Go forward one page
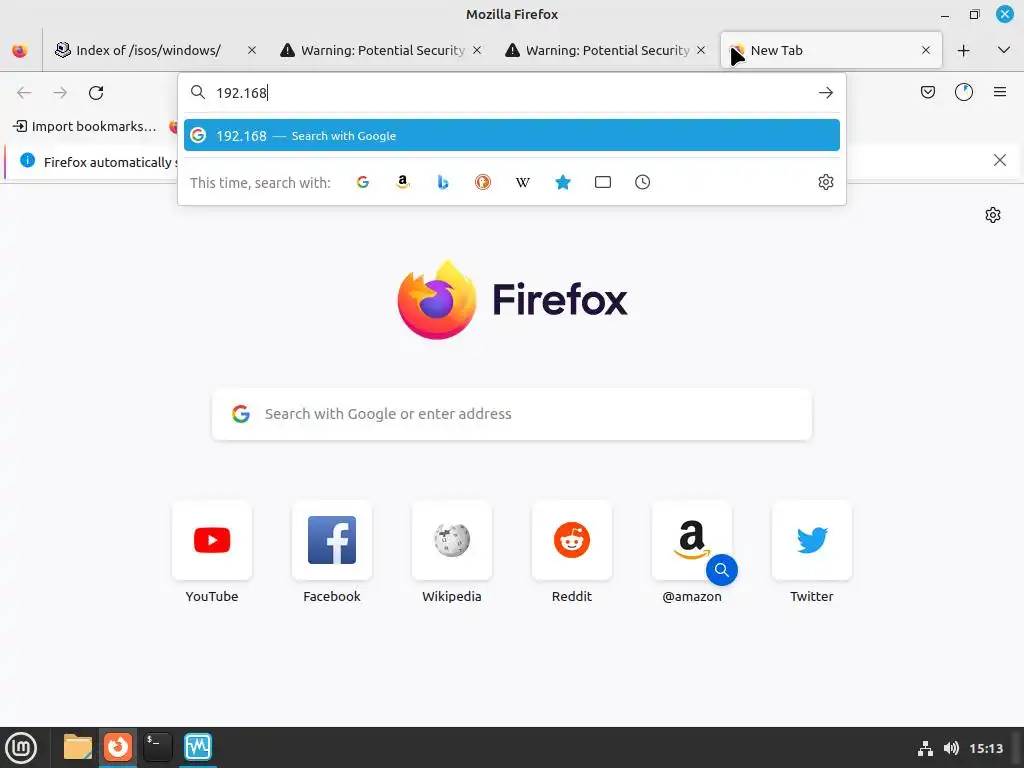 (x=60, y=93)
